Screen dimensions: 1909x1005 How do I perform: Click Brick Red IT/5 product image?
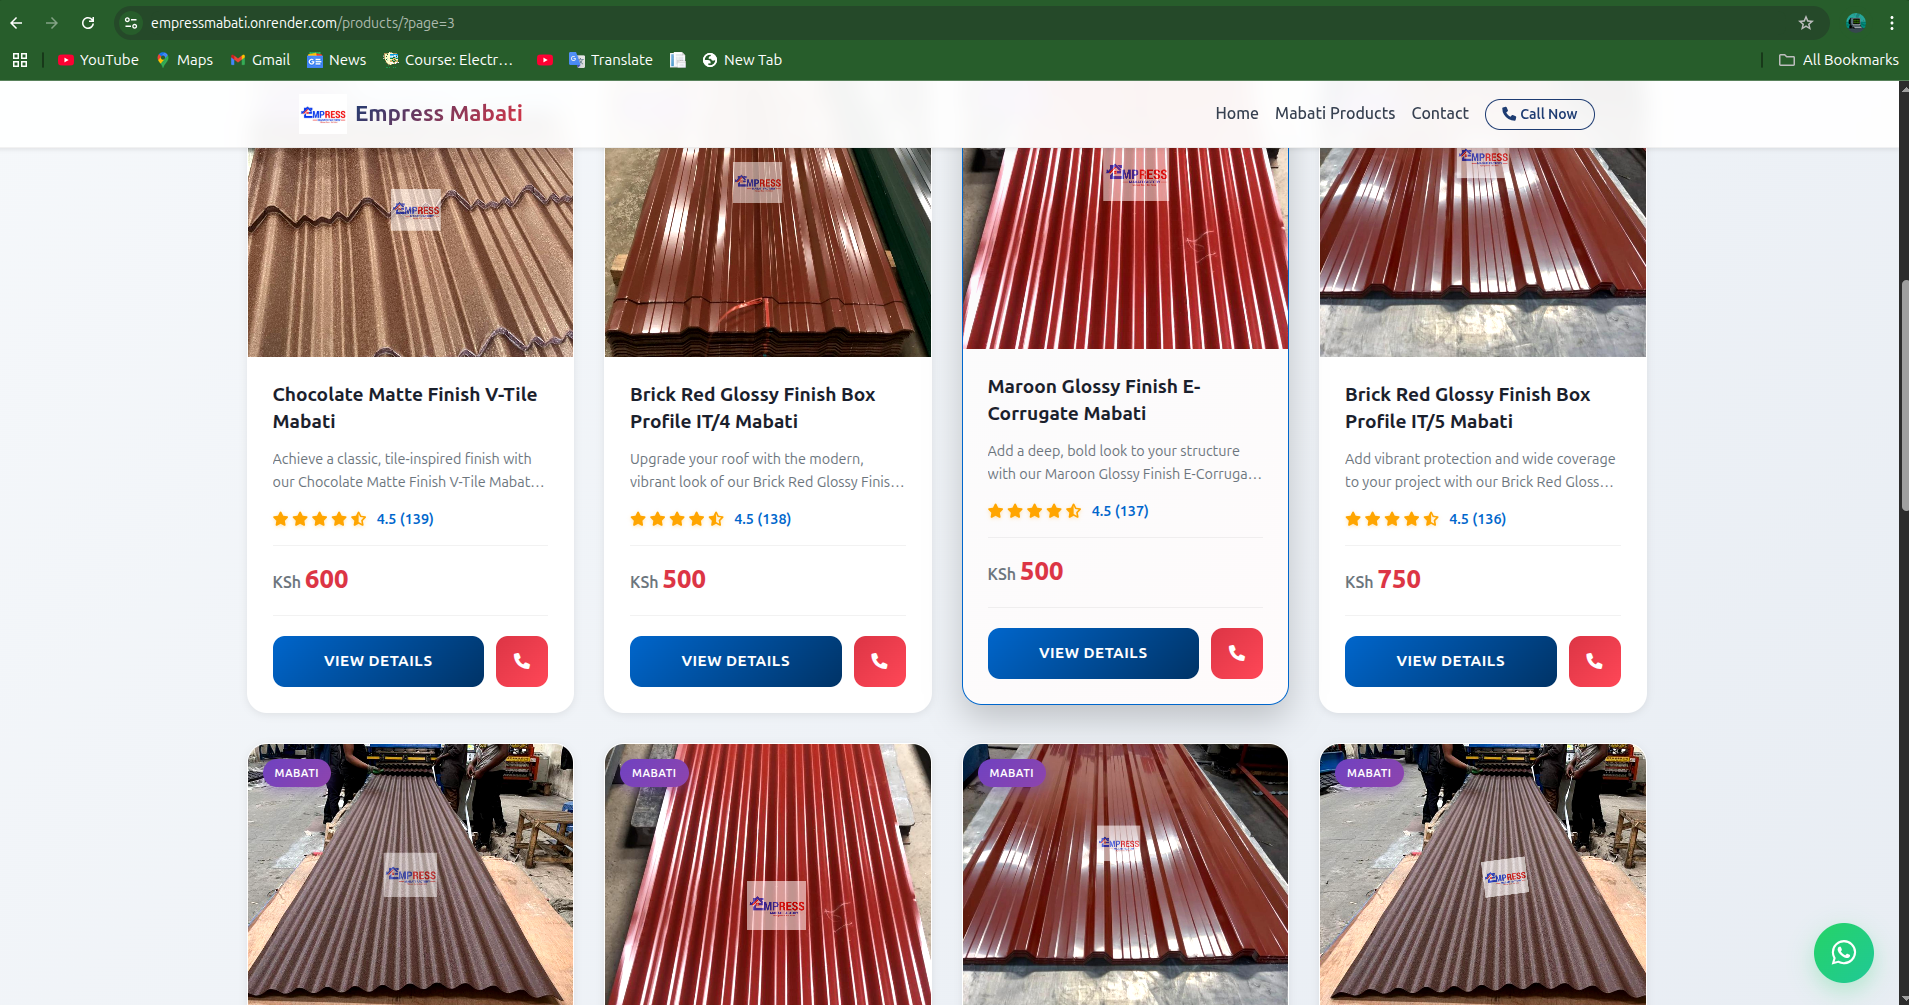pos(1483,253)
